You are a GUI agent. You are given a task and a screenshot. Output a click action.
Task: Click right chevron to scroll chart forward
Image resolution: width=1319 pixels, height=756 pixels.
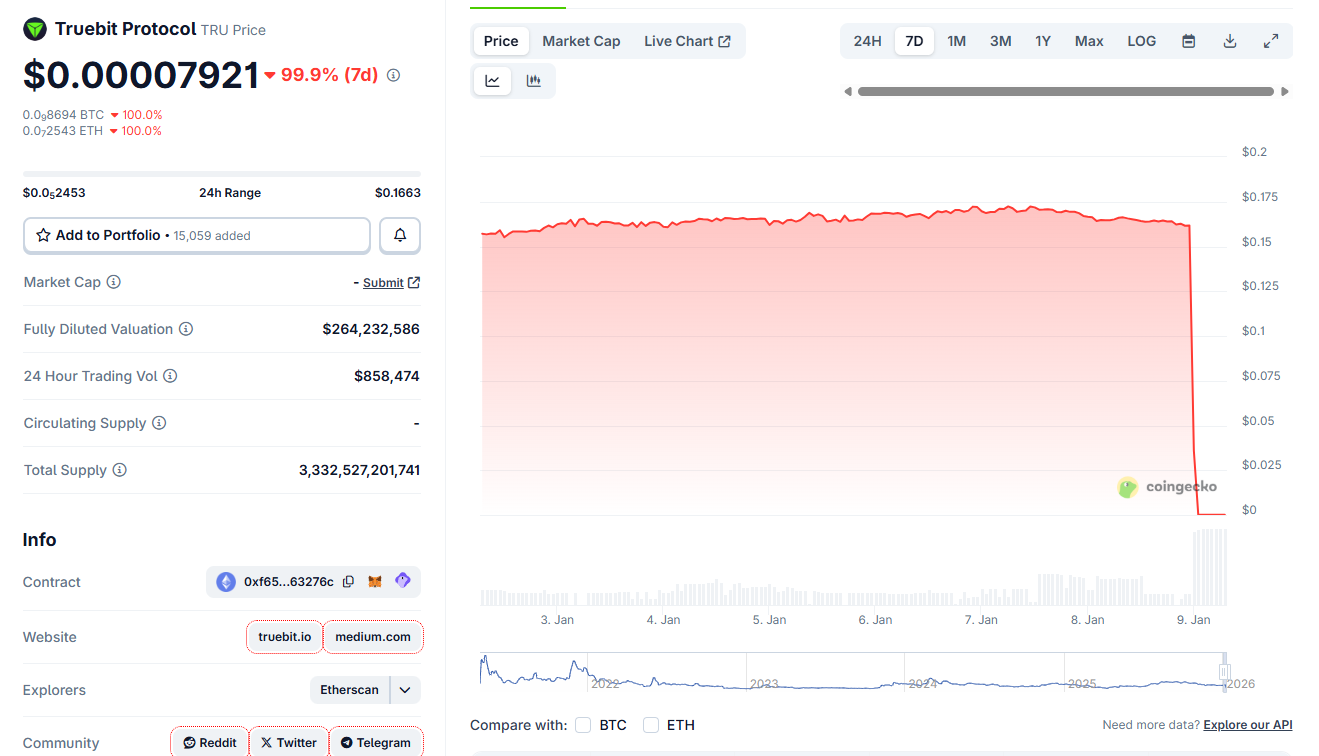1286,90
